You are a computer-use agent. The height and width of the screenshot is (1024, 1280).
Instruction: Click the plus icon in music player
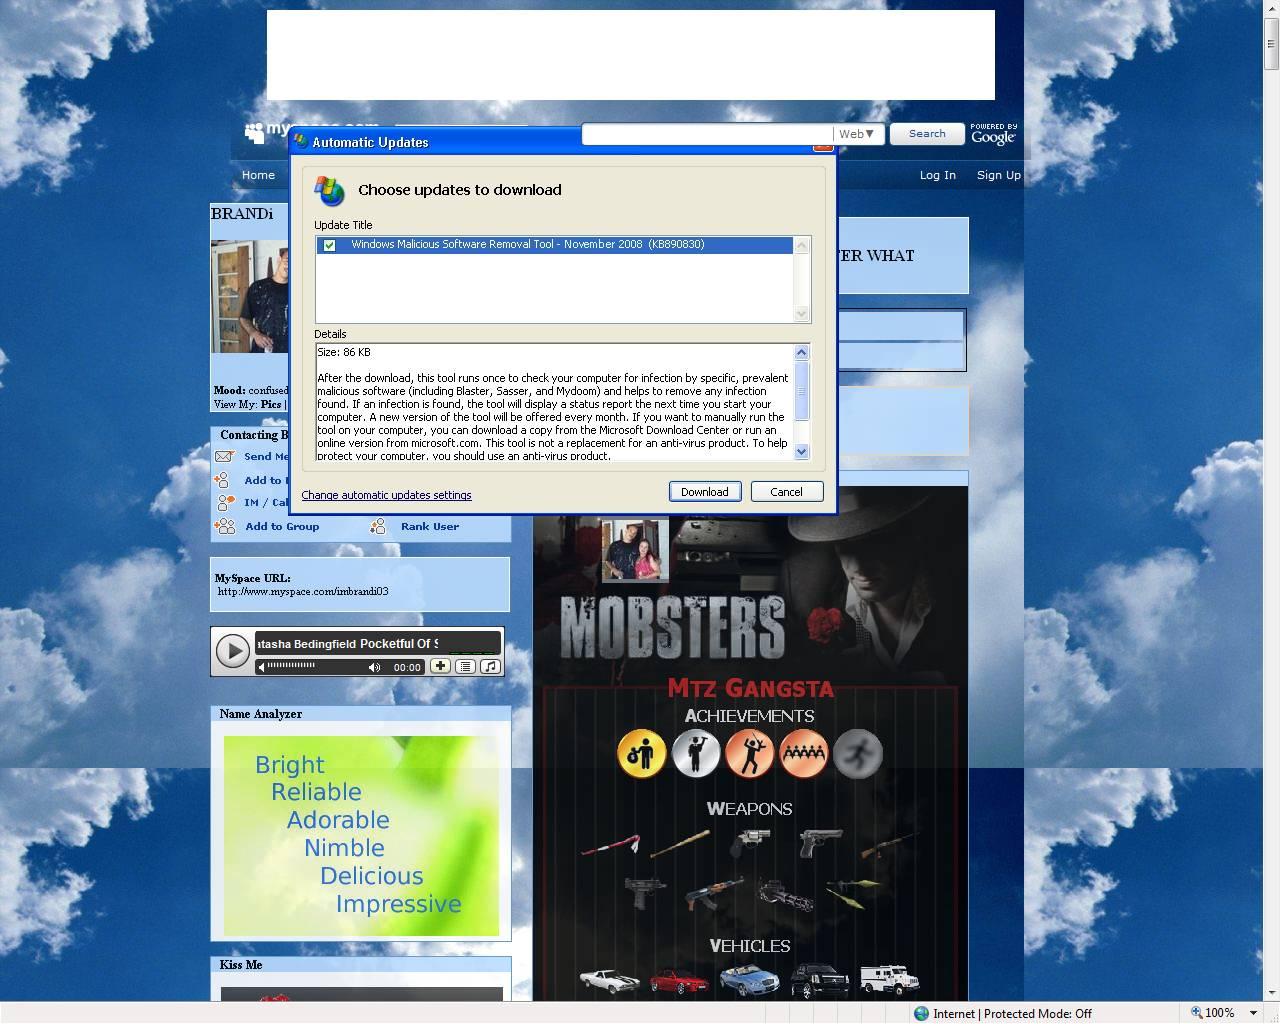coord(440,666)
